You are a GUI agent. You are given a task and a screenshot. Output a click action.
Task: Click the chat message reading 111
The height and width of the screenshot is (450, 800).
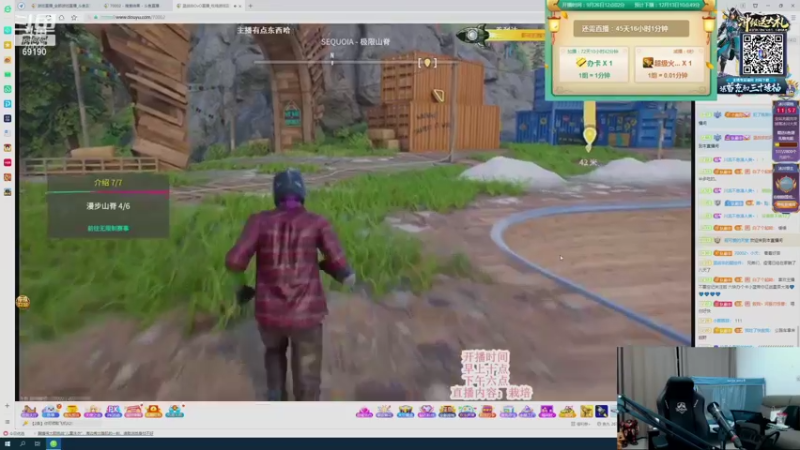(738, 320)
